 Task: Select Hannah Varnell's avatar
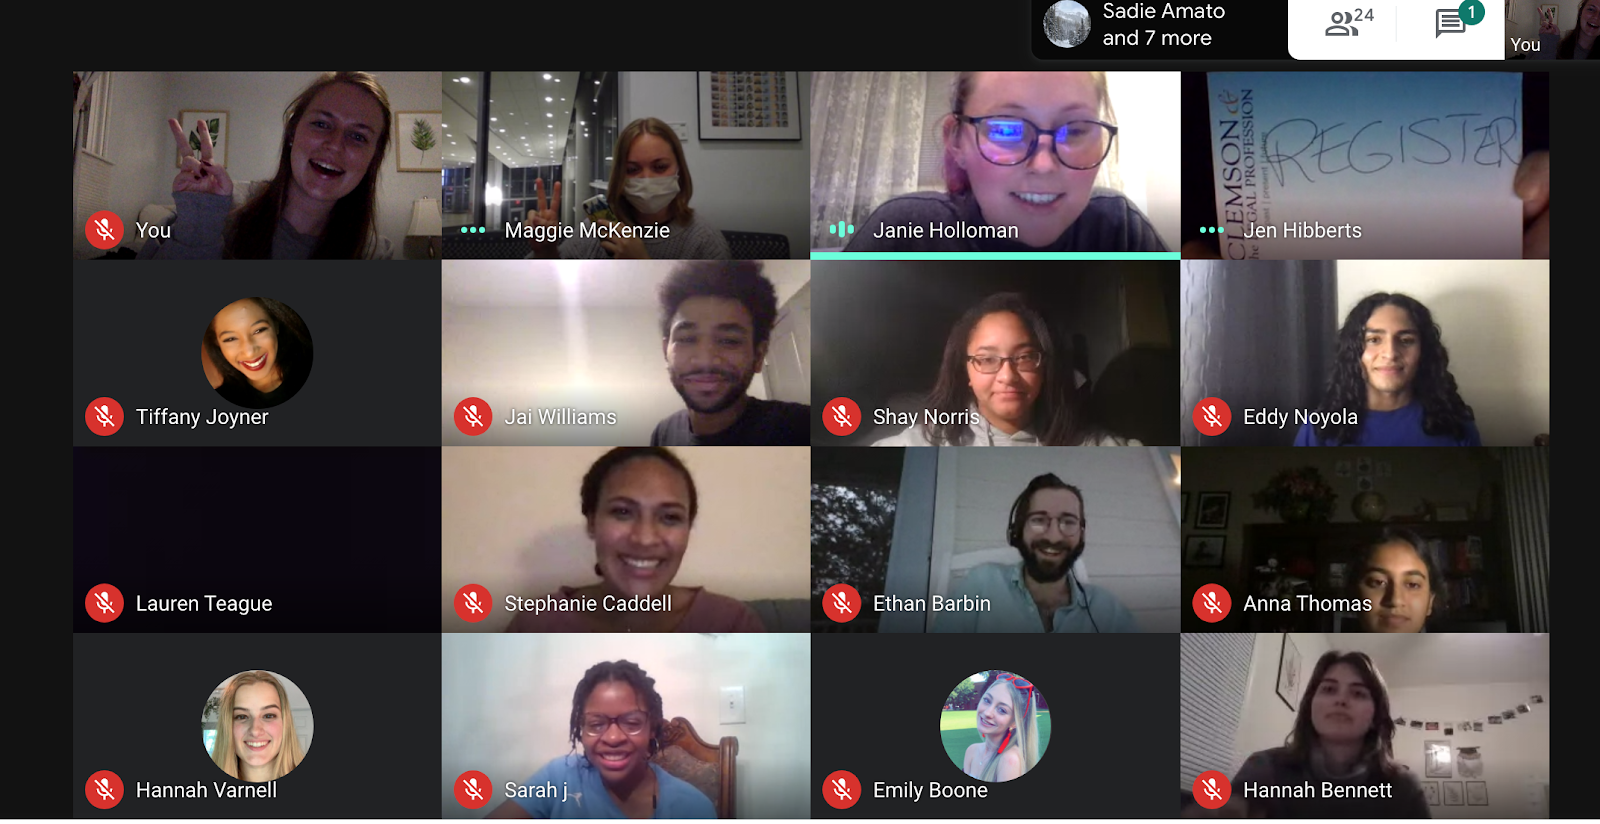[257, 726]
